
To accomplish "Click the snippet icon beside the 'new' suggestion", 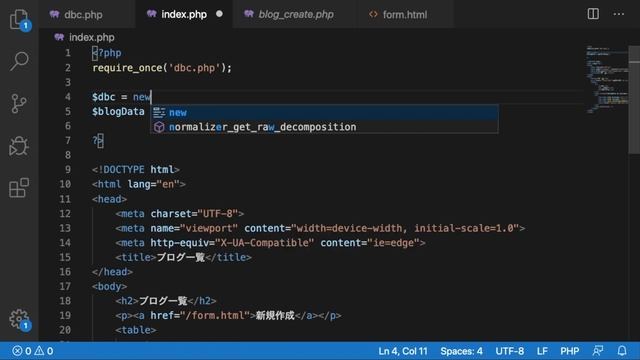I will coord(159,112).
